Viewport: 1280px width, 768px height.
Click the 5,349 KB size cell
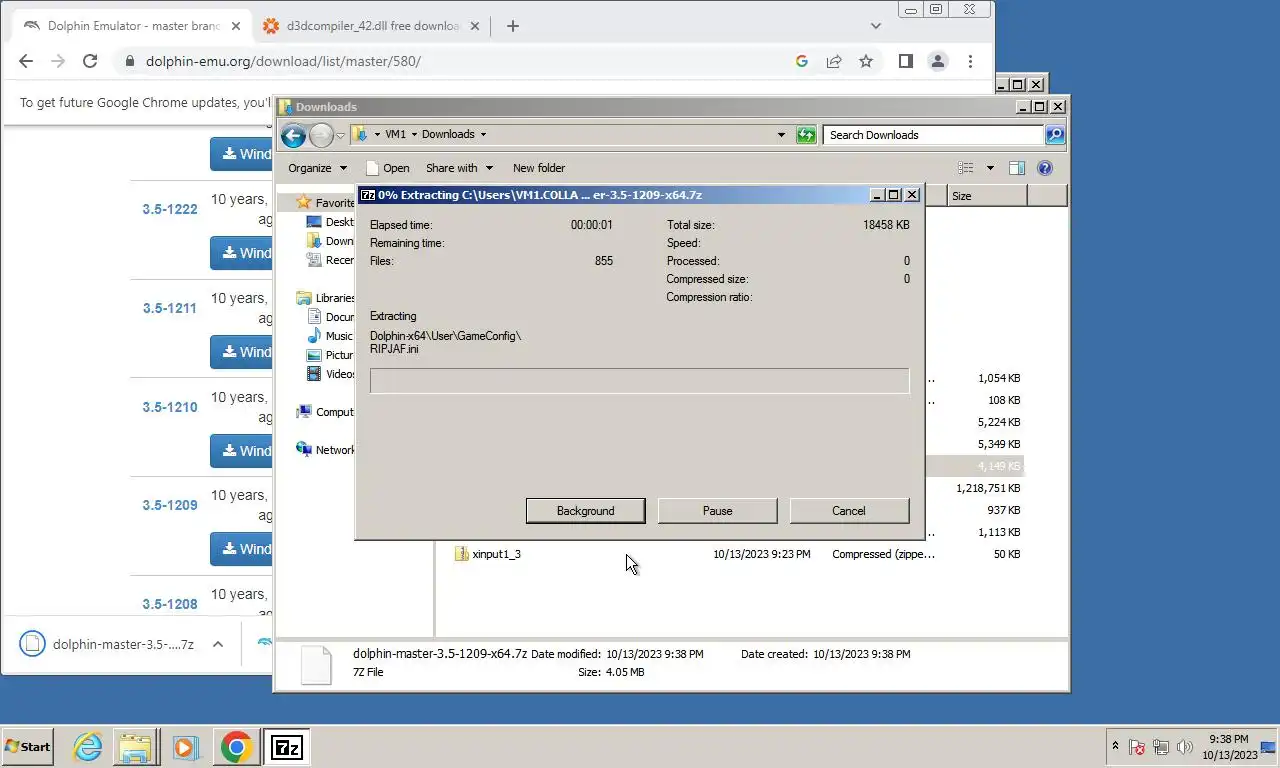pyautogui.click(x=999, y=444)
